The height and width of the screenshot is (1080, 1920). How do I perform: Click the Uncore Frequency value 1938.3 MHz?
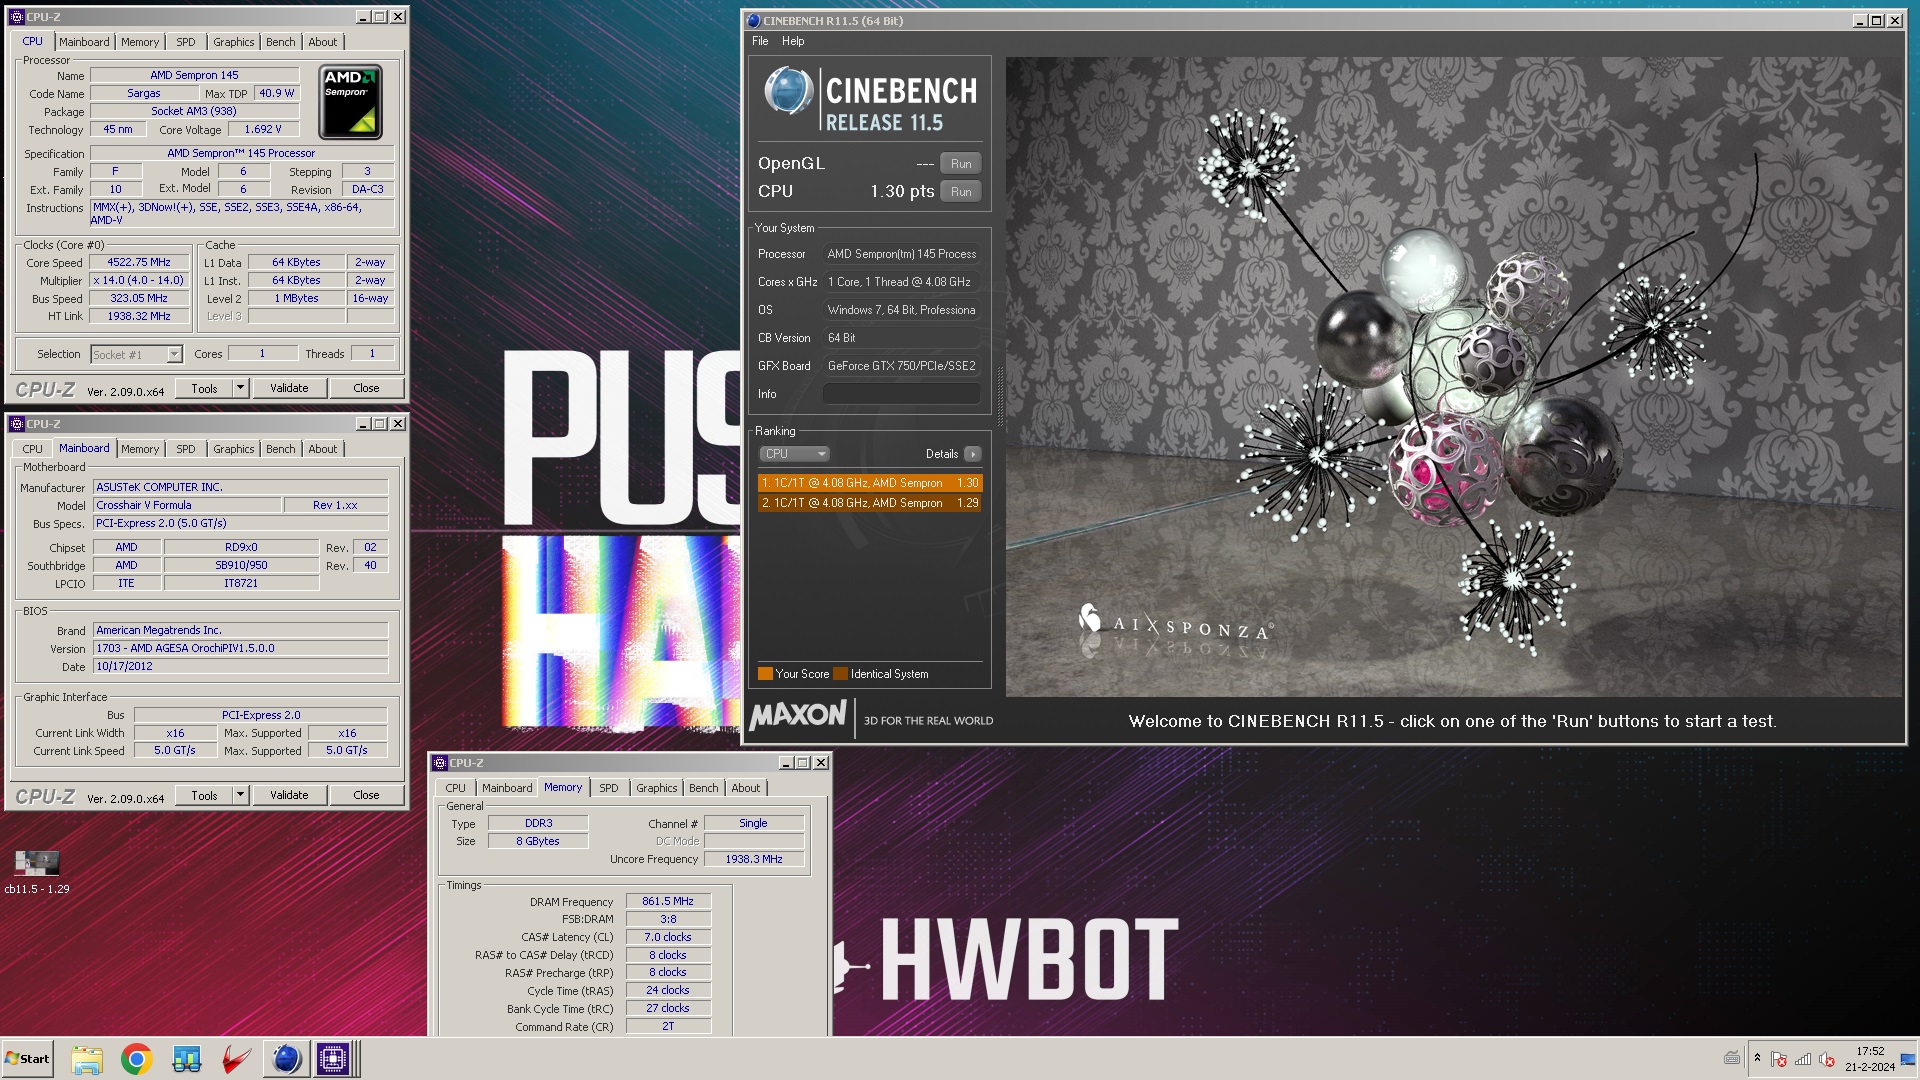click(754, 859)
